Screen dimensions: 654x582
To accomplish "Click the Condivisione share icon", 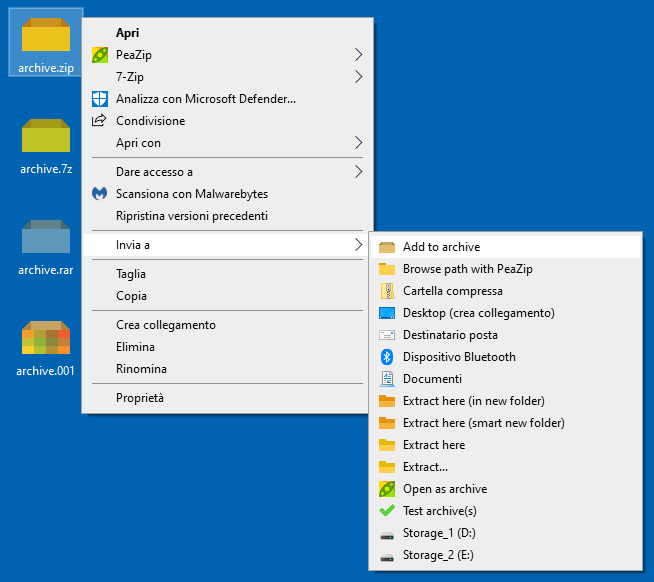I will pyautogui.click(x=99, y=121).
